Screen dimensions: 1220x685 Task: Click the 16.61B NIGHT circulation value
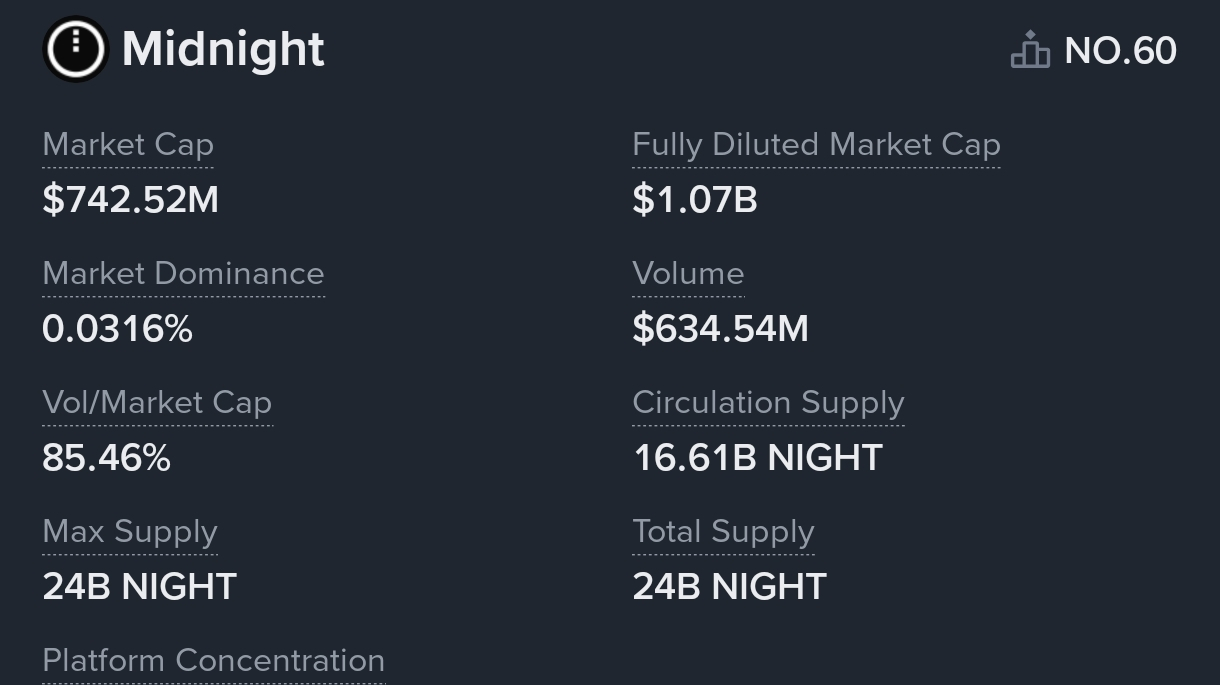(757, 458)
